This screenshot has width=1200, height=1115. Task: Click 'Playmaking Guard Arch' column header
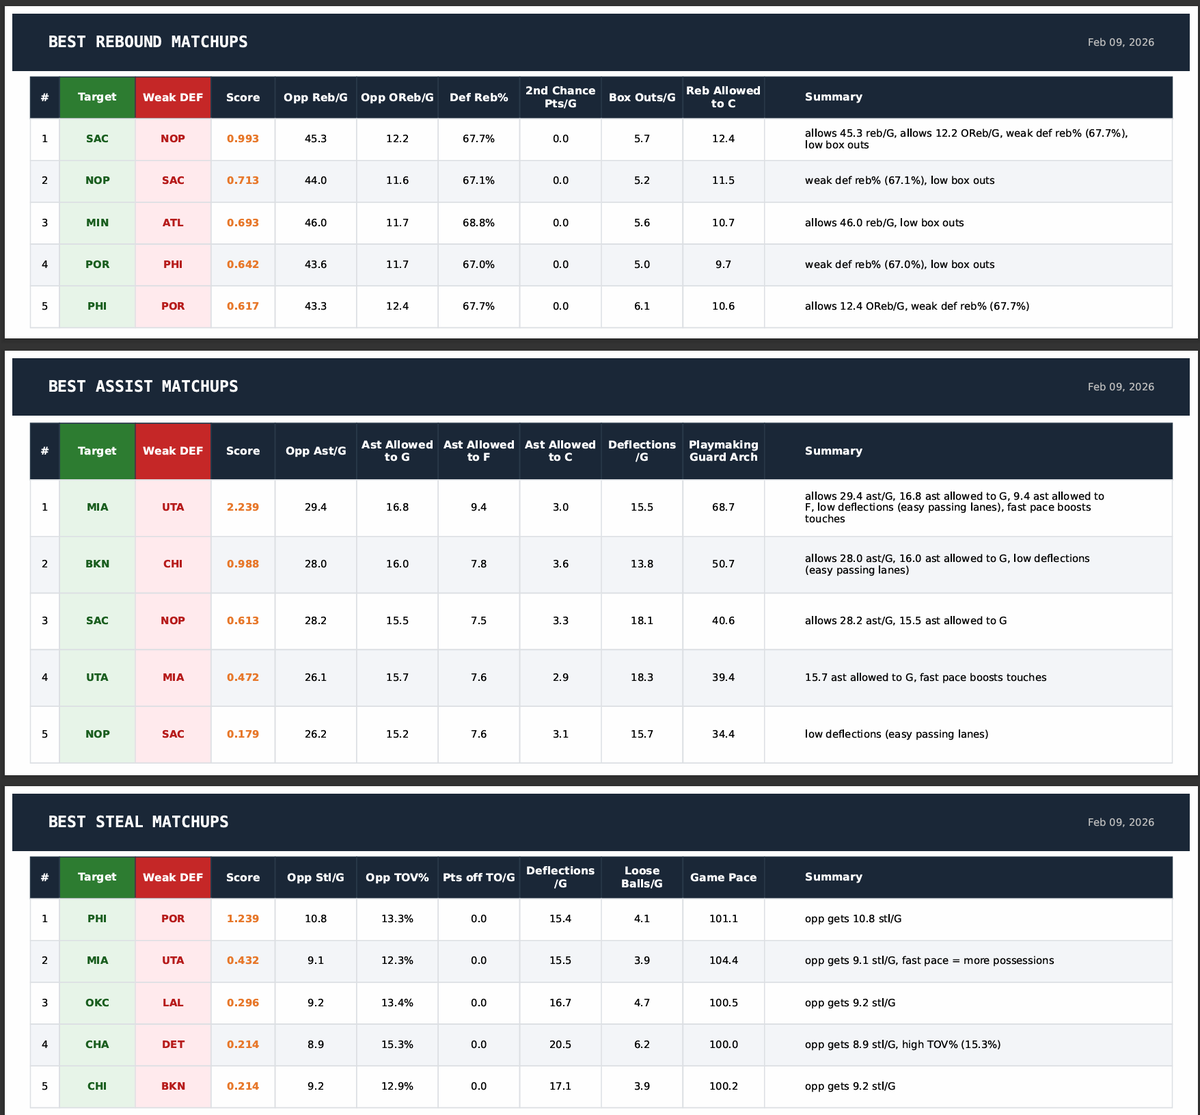(x=723, y=451)
